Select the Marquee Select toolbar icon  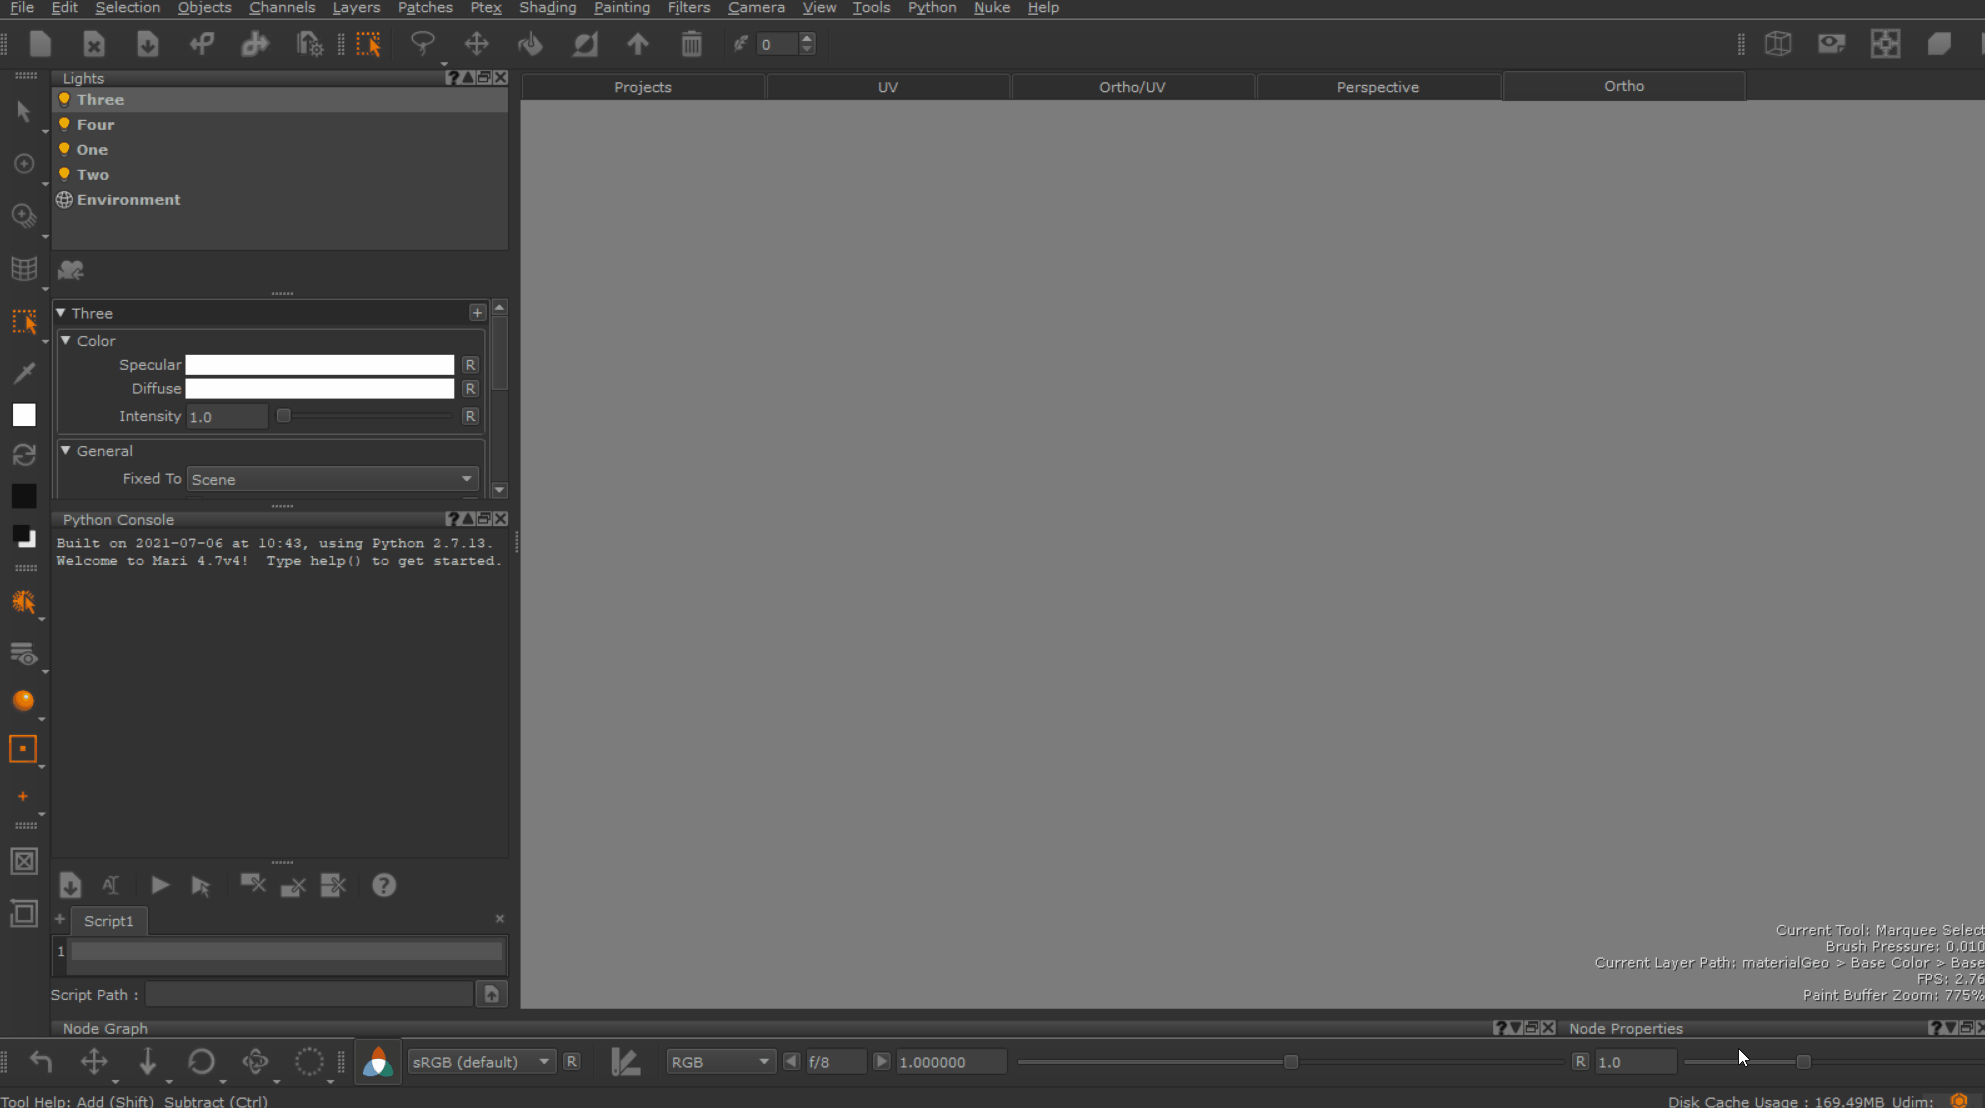[x=369, y=44]
